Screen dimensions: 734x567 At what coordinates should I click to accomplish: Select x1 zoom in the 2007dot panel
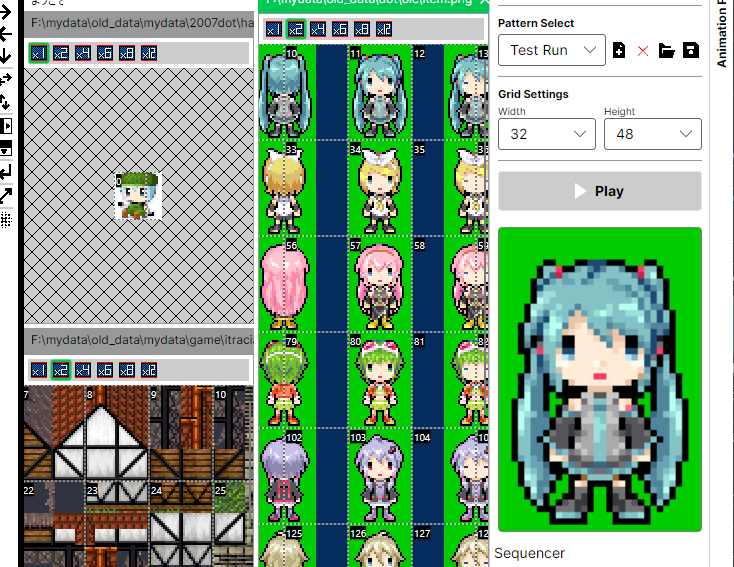tap(38, 53)
